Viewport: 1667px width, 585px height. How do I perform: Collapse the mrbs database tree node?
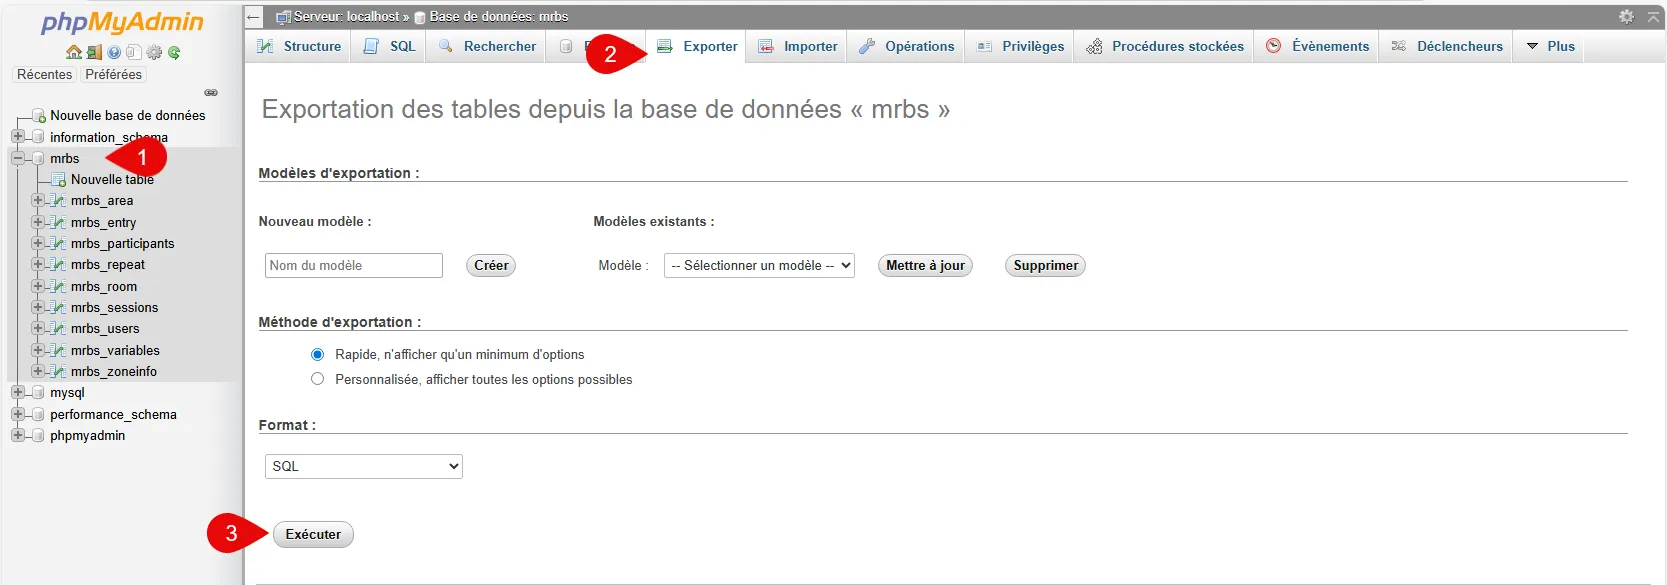pyautogui.click(x=18, y=158)
